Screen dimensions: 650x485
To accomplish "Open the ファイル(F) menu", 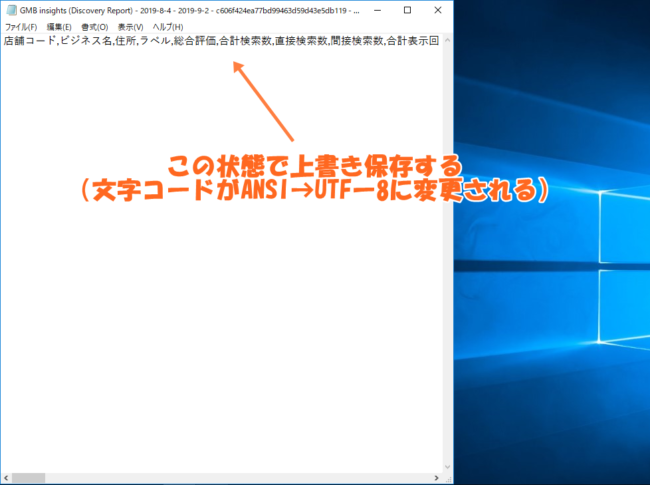I will click(21, 27).
